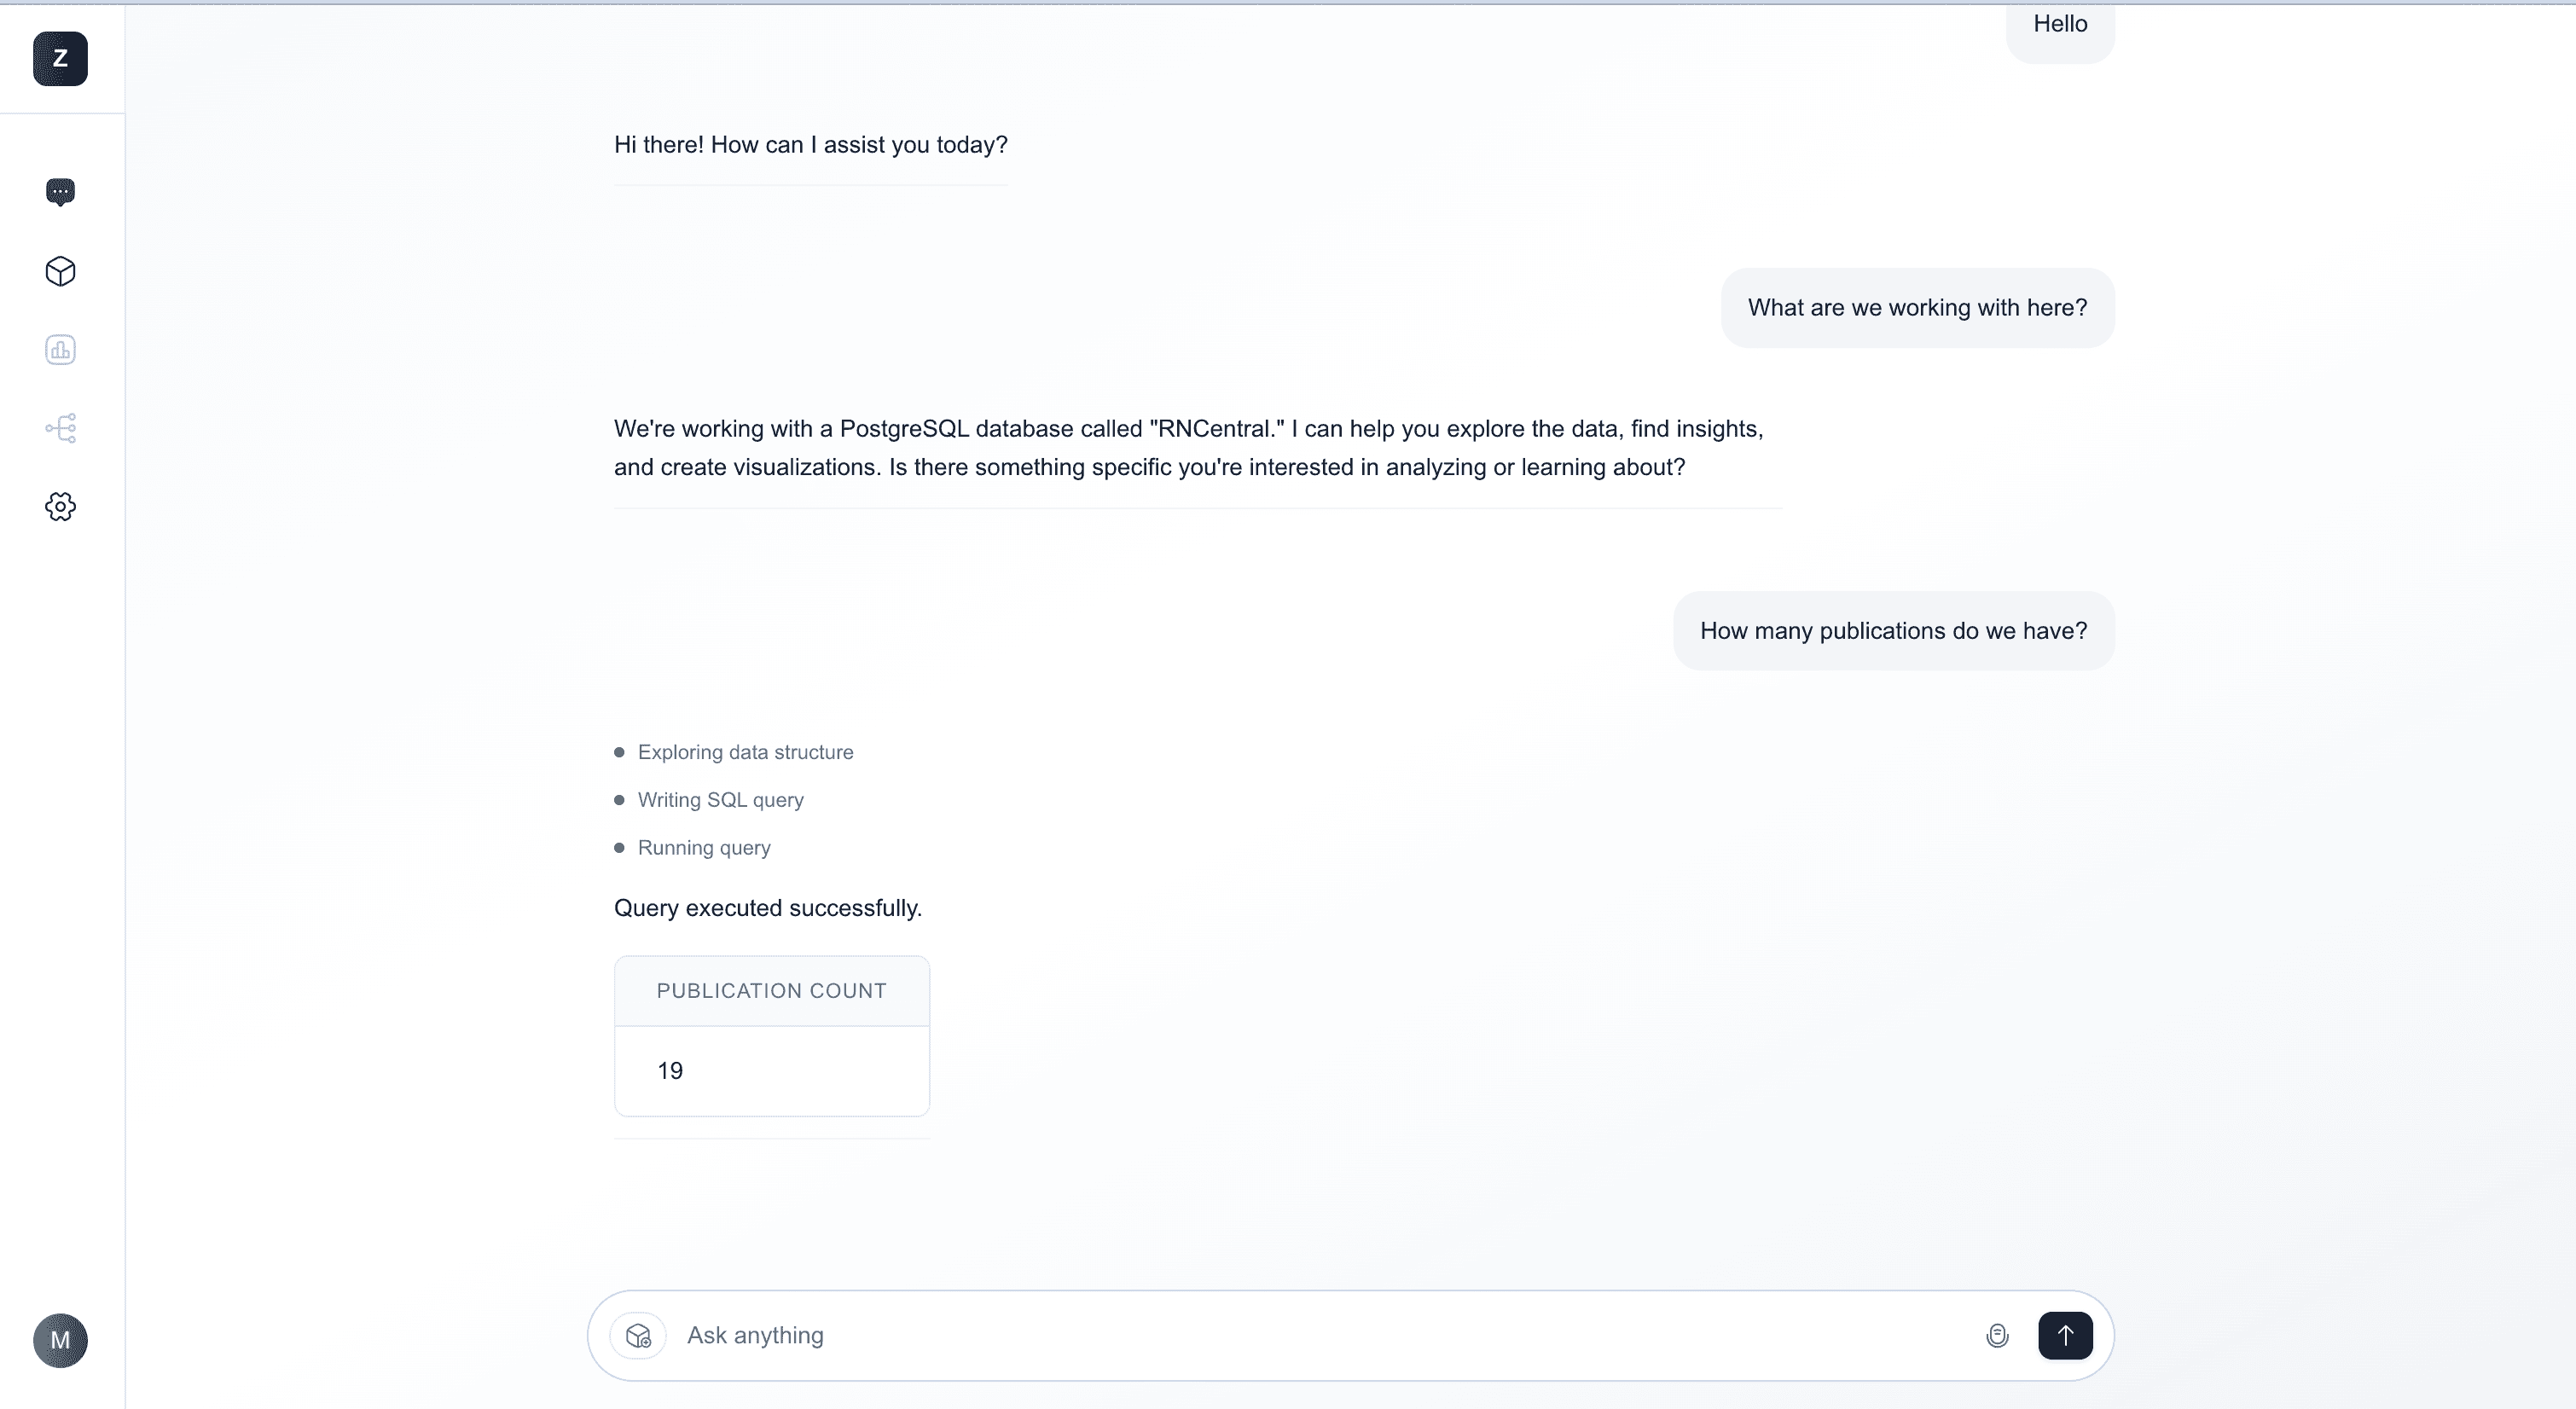Select the result cell showing 19
Image resolution: width=2576 pixels, height=1409 pixels.
point(670,1071)
